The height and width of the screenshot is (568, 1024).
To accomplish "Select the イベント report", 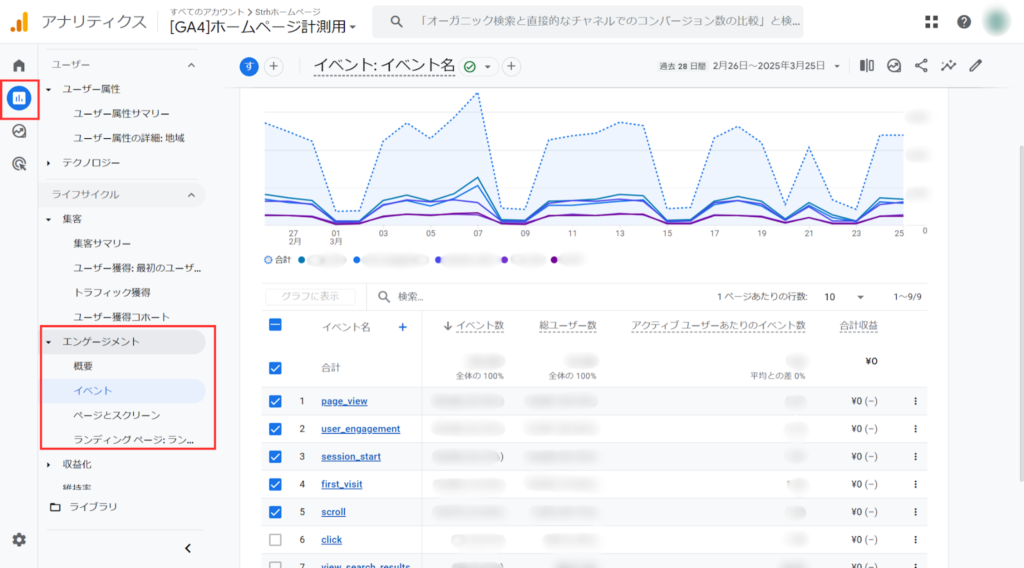I will (x=93, y=391).
